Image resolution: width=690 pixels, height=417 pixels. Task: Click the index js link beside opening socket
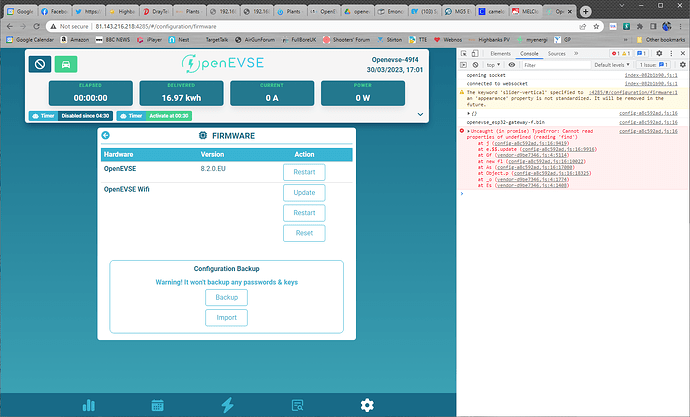[651, 75]
